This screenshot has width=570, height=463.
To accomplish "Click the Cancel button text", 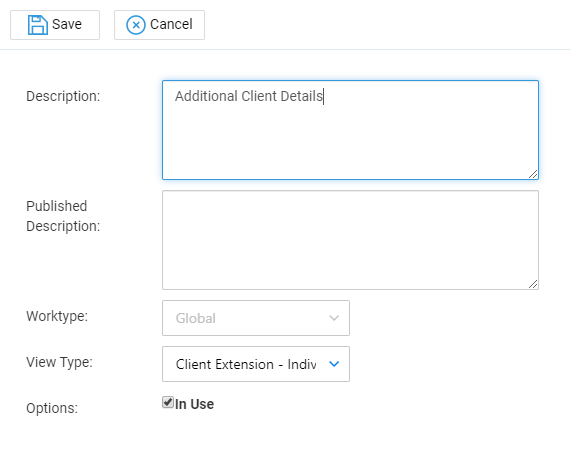I will point(171,24).
